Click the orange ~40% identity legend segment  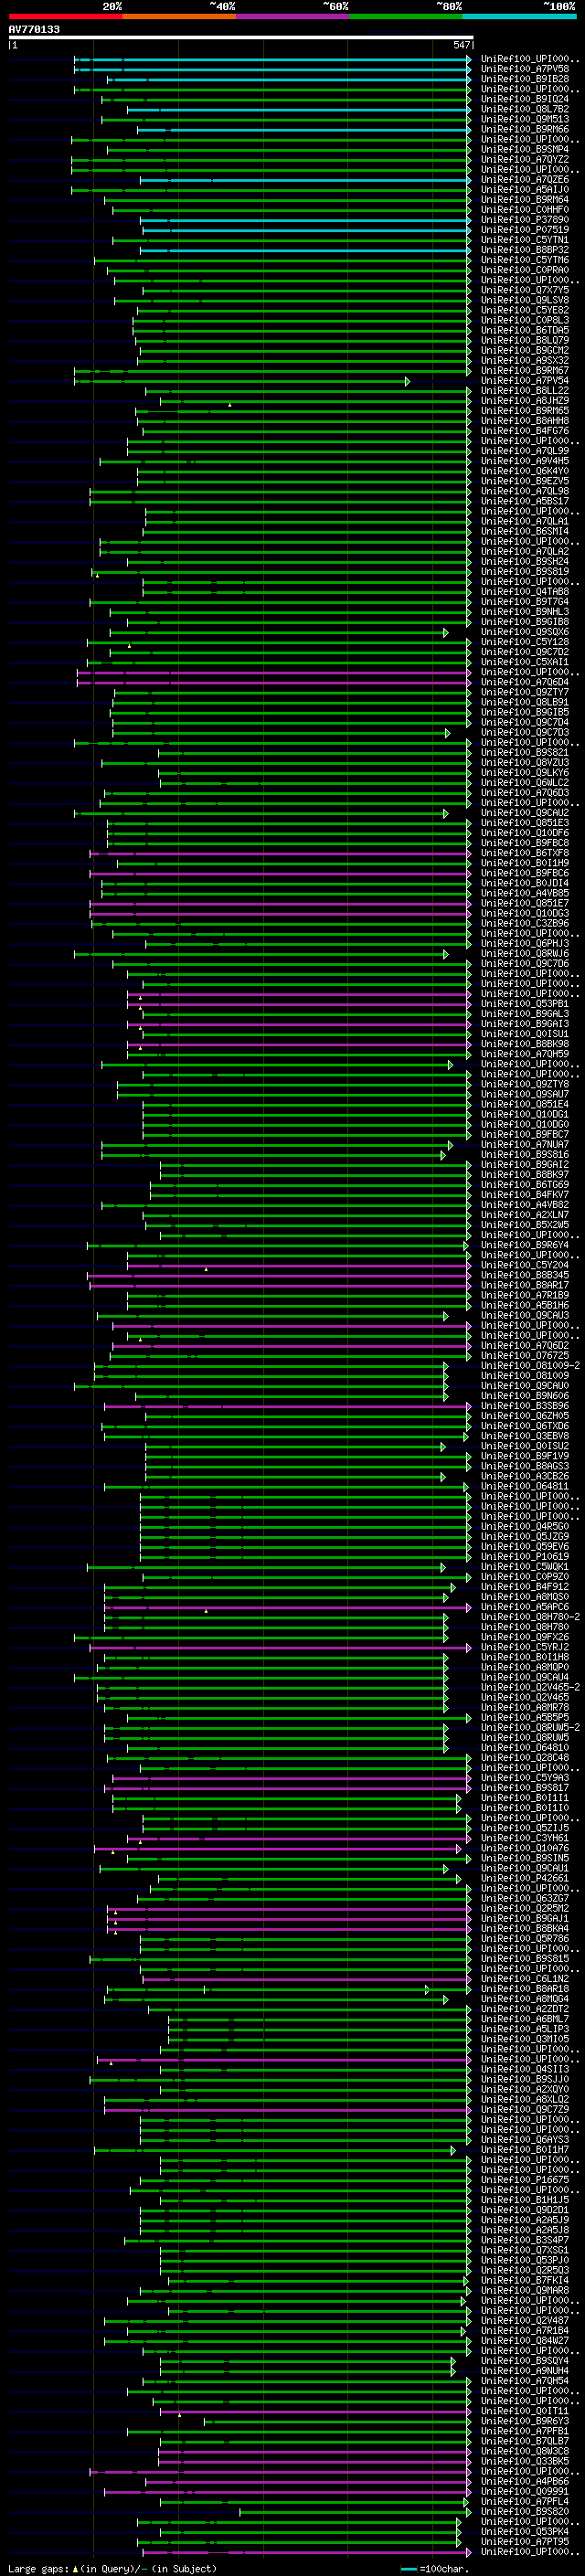[179, 16]
